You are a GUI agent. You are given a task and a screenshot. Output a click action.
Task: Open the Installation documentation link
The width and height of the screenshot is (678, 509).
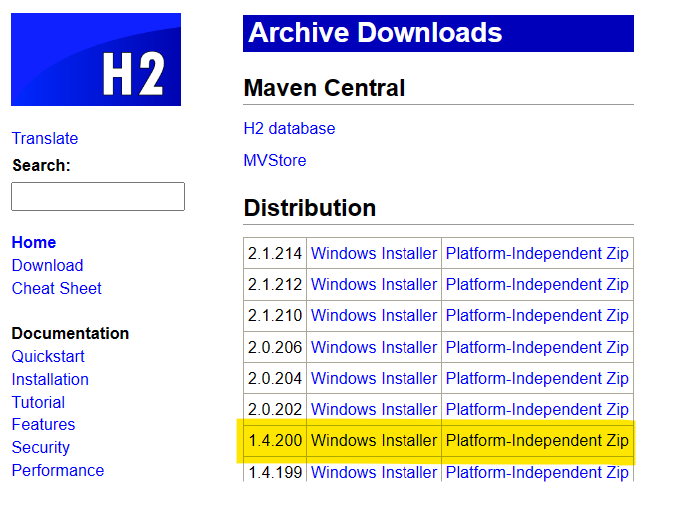point(50,379)
